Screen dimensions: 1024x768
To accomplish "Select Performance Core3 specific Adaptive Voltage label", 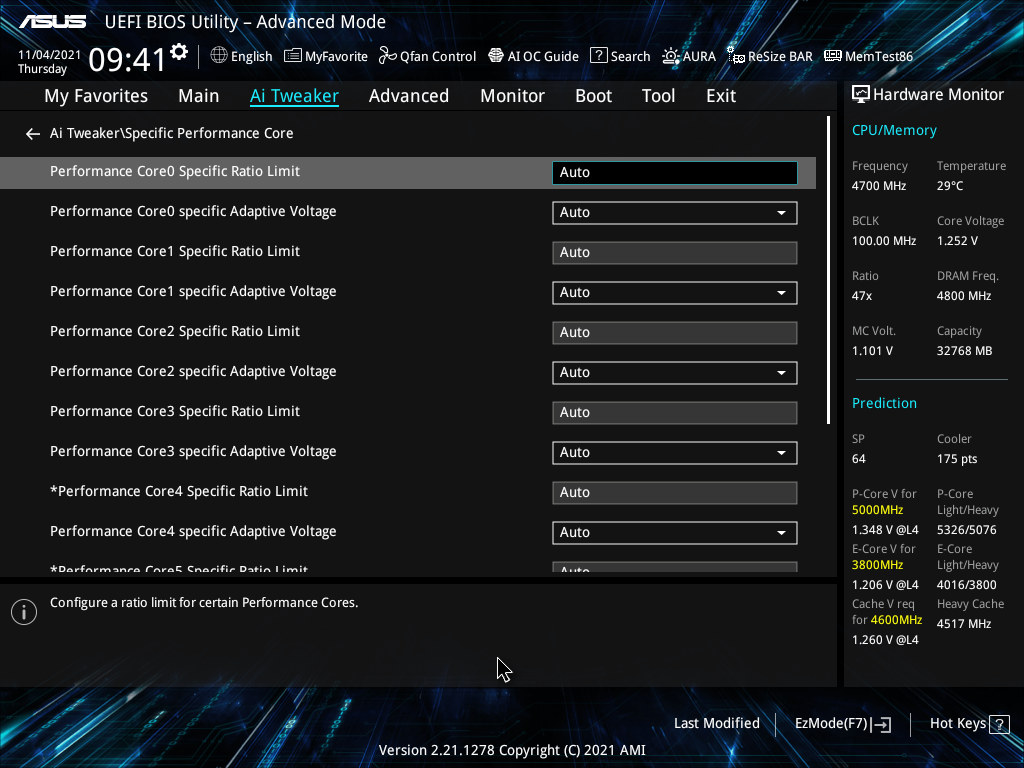I will (x=193, y=451).
